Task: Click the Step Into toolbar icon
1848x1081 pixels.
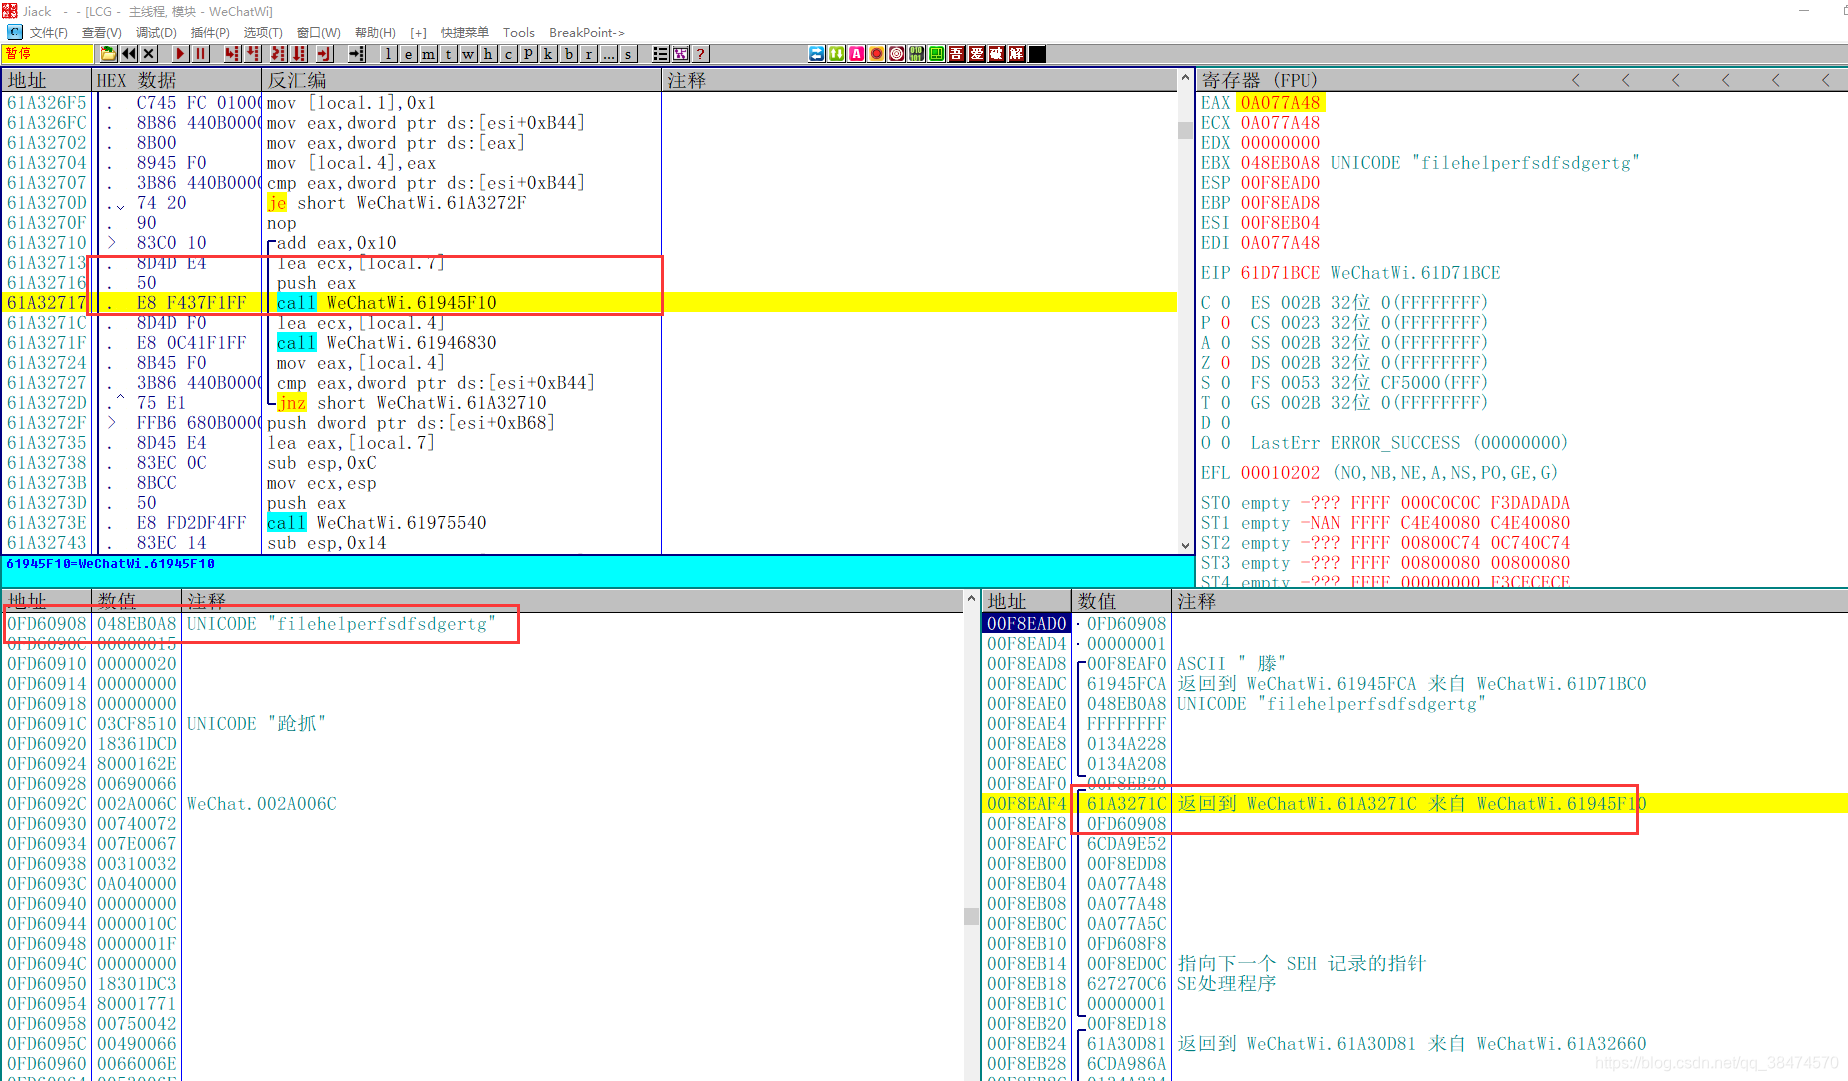Action: [232, 54]
